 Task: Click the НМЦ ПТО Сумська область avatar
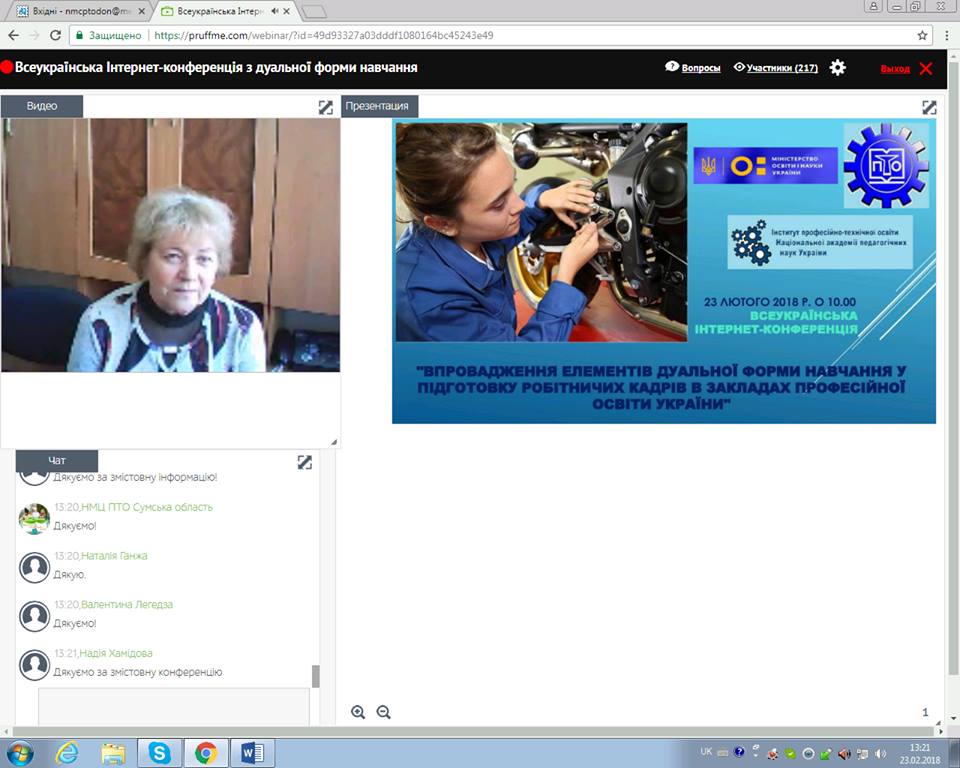[35, 518]
